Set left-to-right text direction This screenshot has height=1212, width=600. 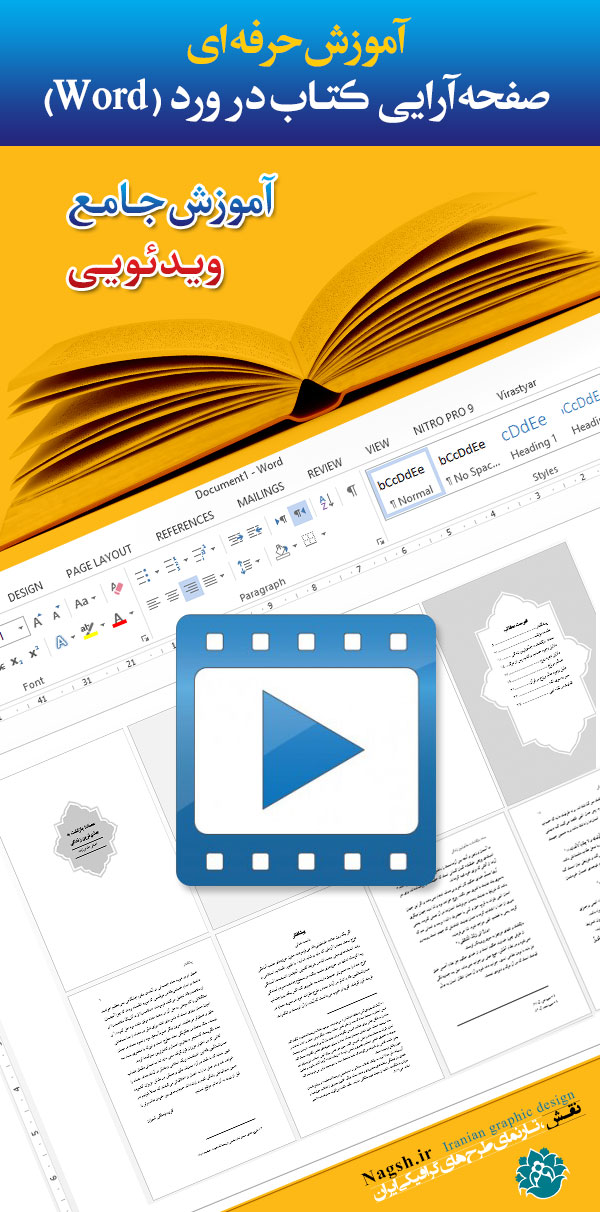pyautogui.click(x=280, y=520)
